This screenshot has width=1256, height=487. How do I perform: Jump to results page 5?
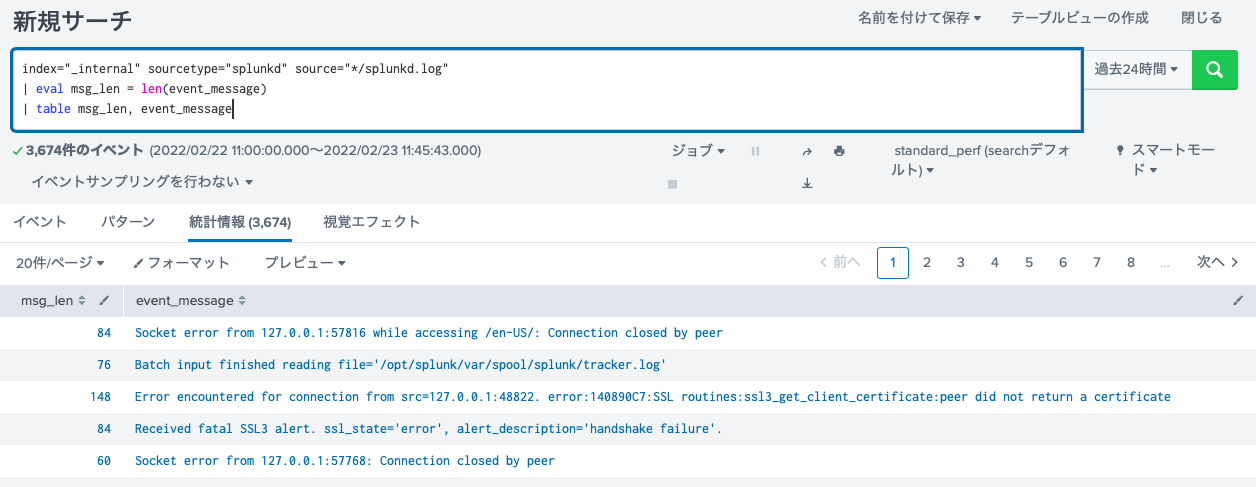point(1029,262)
